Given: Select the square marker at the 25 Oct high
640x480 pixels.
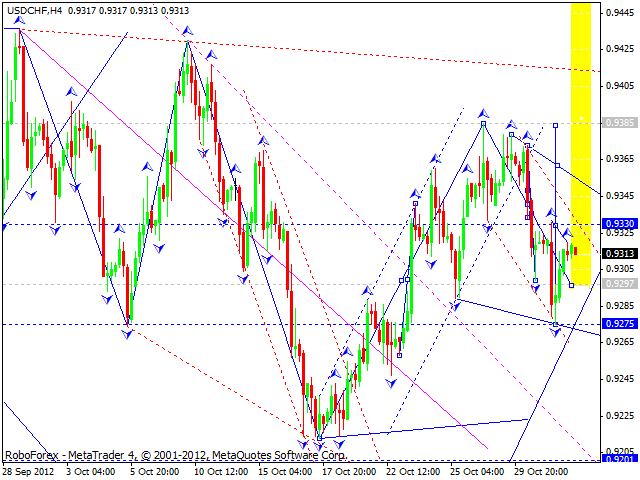Looking at the screenshot, I should click(484, 124).
